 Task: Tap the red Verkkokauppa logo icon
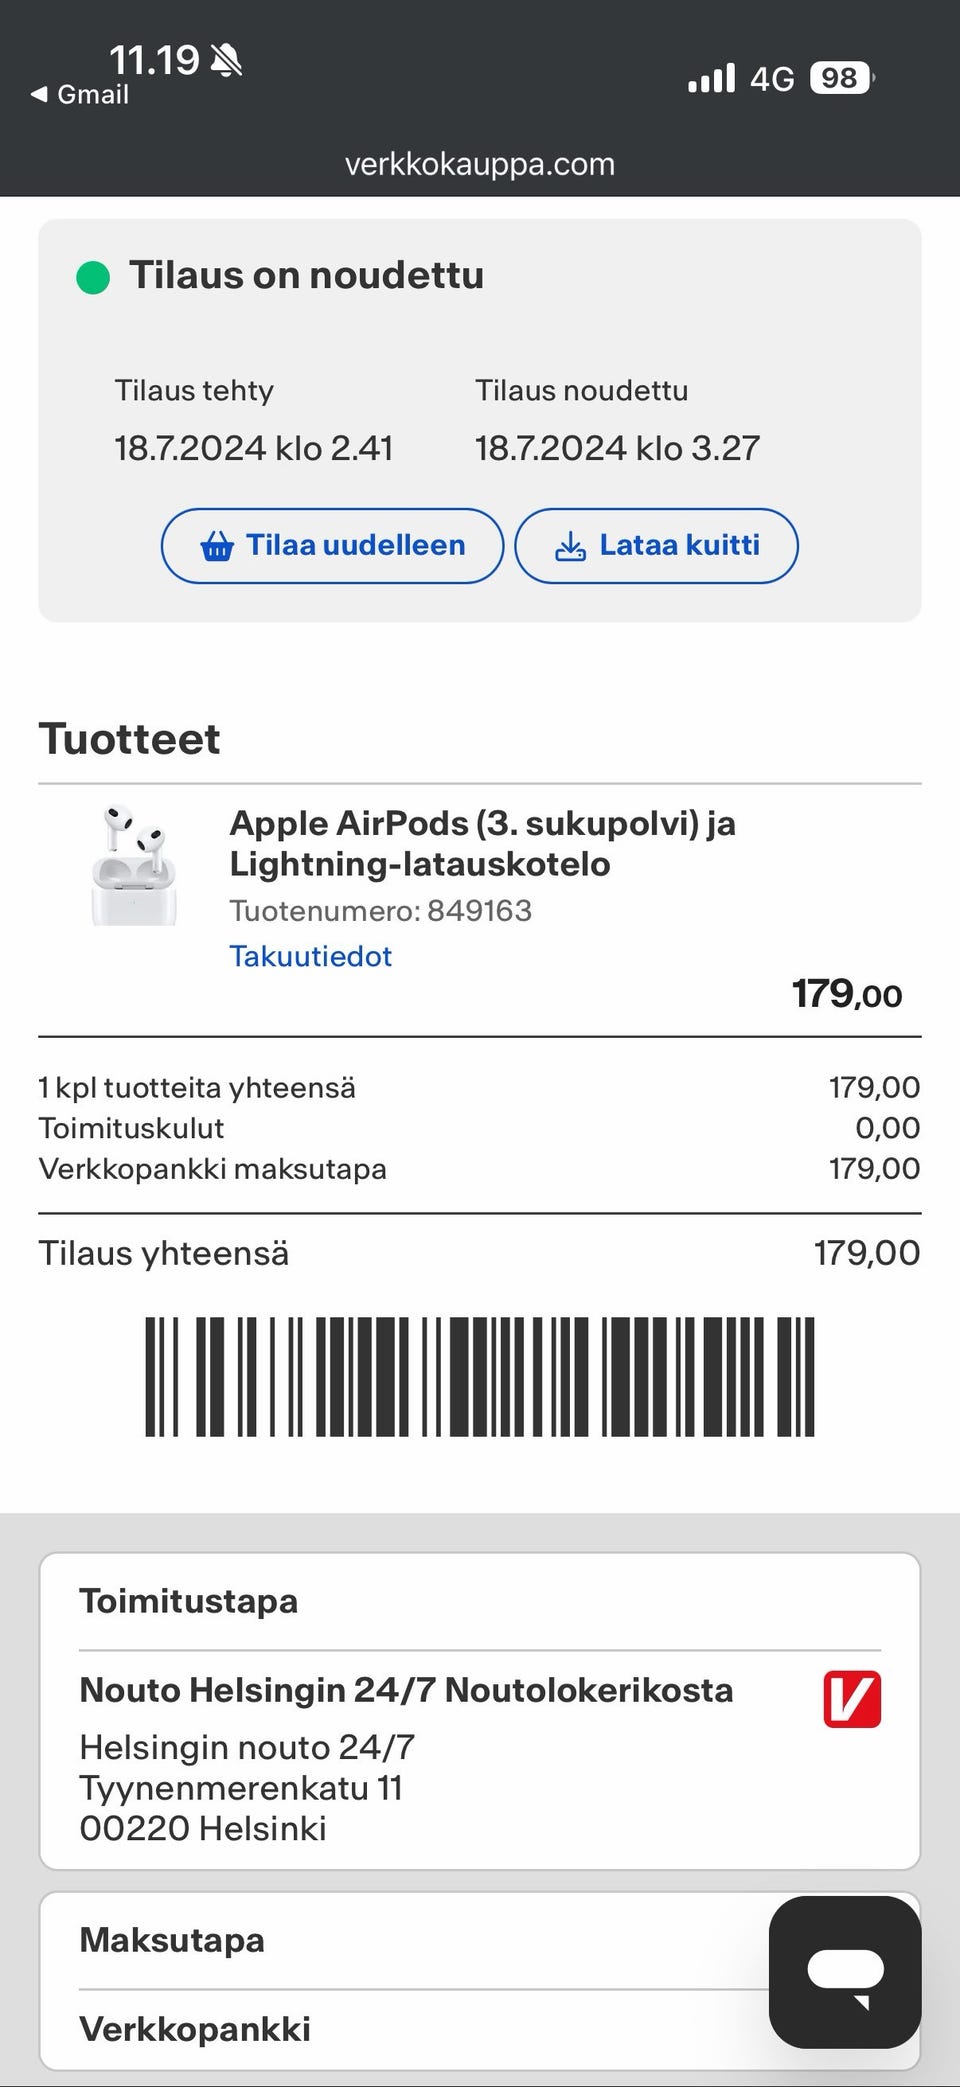pos(852,1699)
